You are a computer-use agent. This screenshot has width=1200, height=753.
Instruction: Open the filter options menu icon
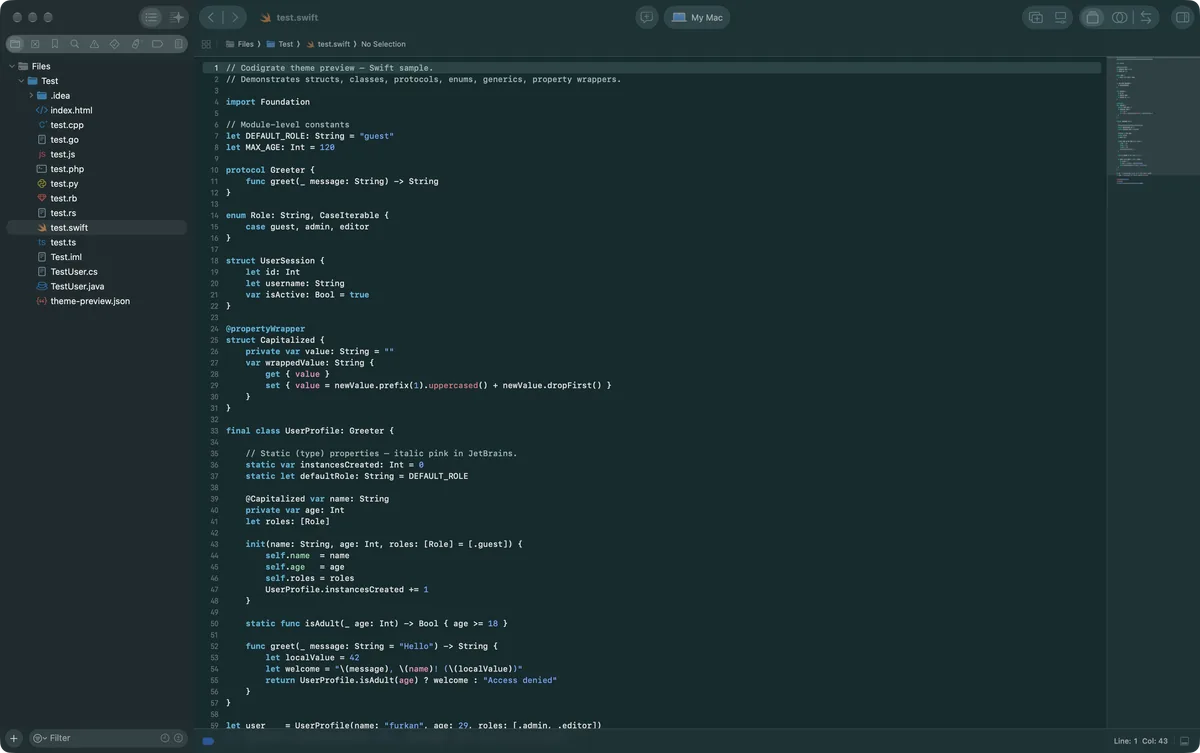tap(39, 738)
